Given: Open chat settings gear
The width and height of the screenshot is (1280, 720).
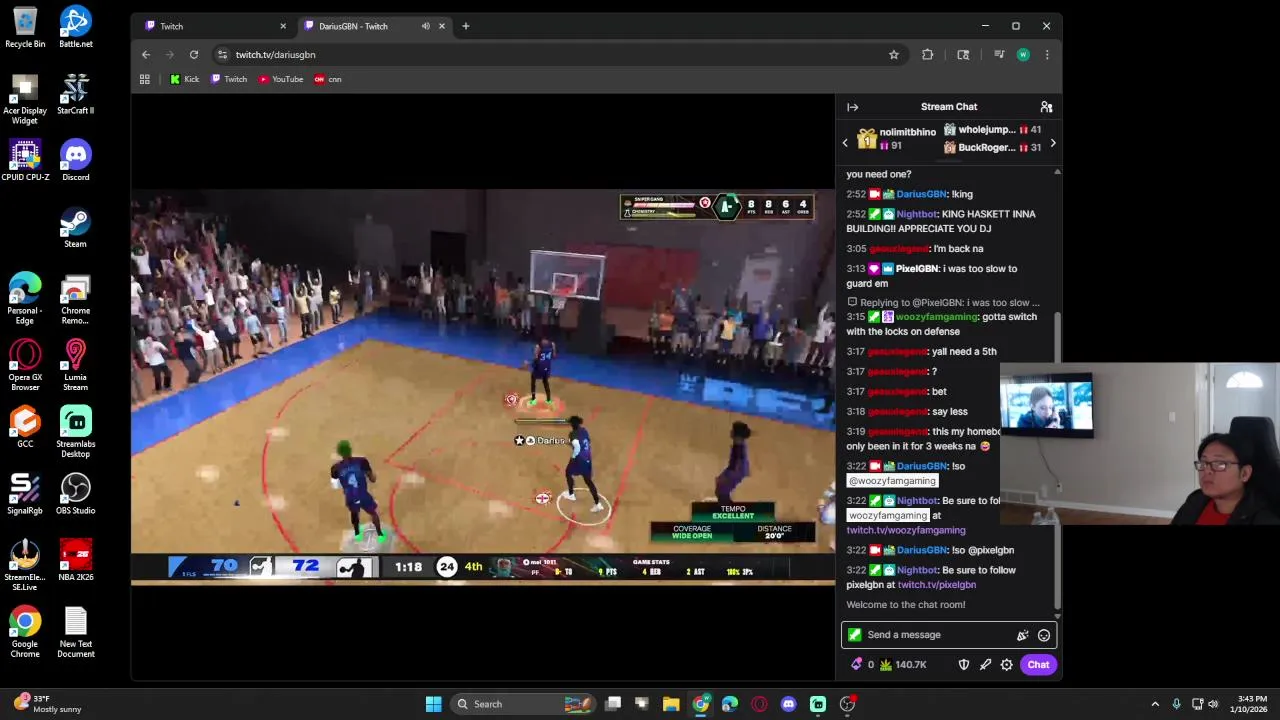Looking at the screenshot, I should (1007, 665).
